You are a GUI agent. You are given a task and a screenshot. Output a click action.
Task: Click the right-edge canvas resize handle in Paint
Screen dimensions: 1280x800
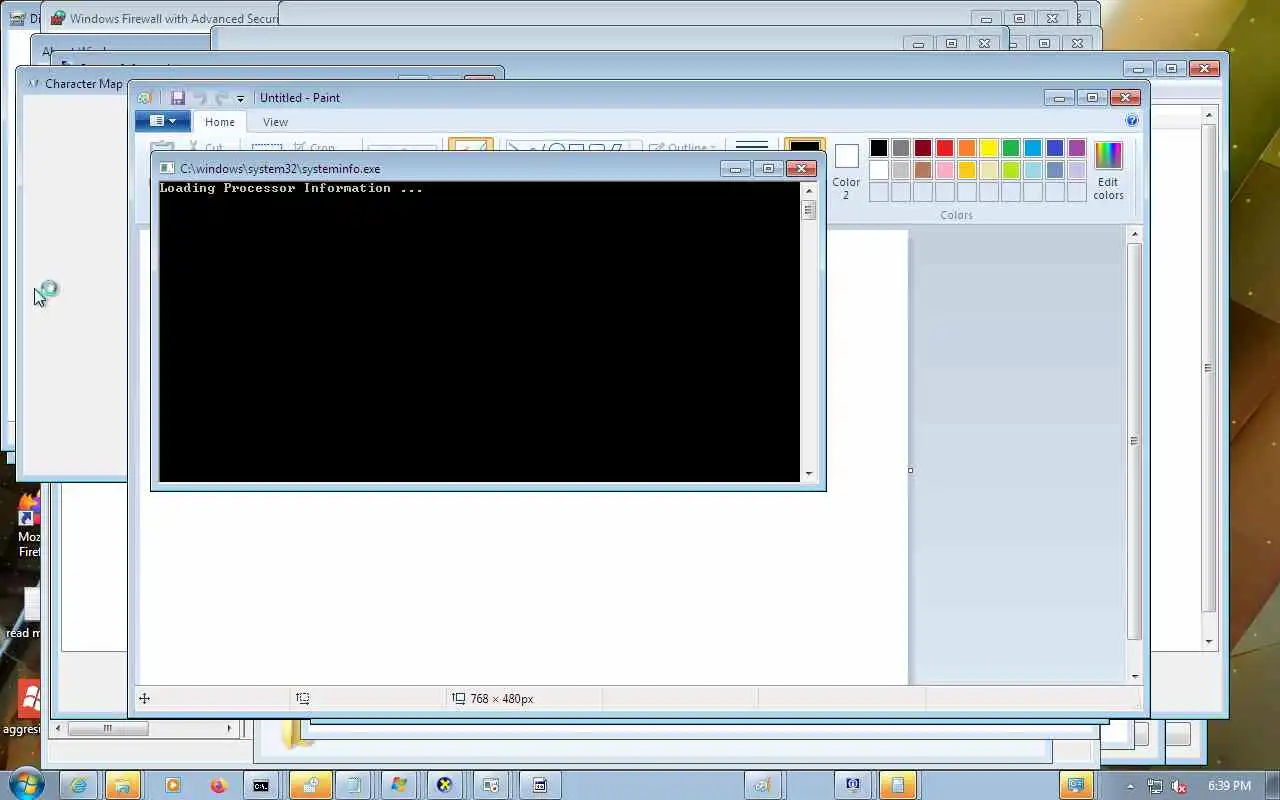click(910, 470)
